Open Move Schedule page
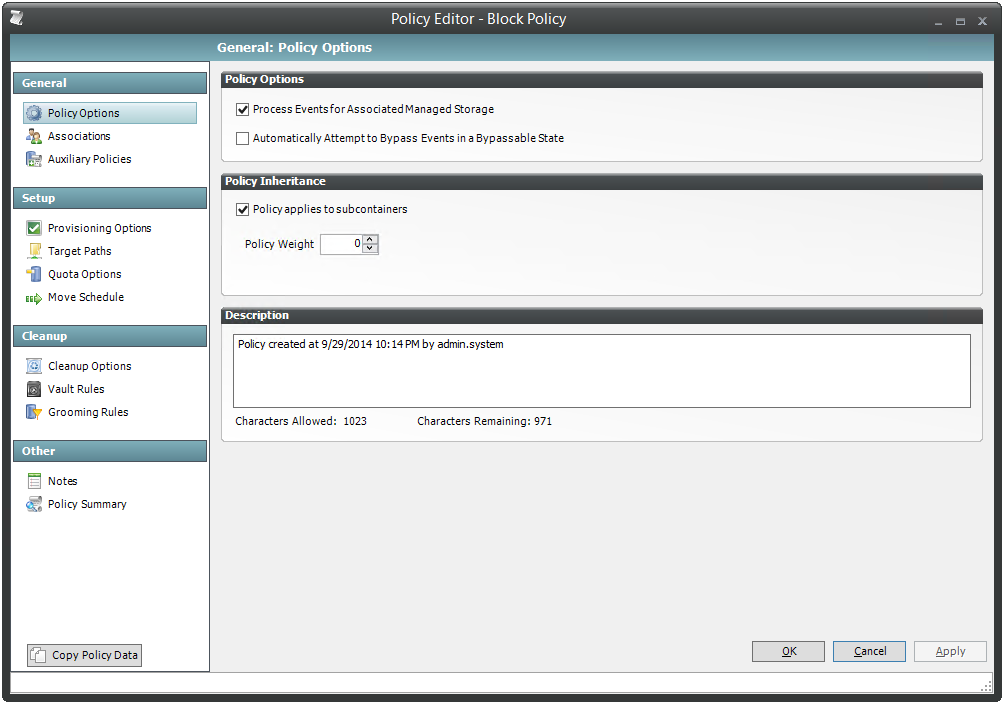This screenshot has height=704, width=1004. (x=86, y=297)
